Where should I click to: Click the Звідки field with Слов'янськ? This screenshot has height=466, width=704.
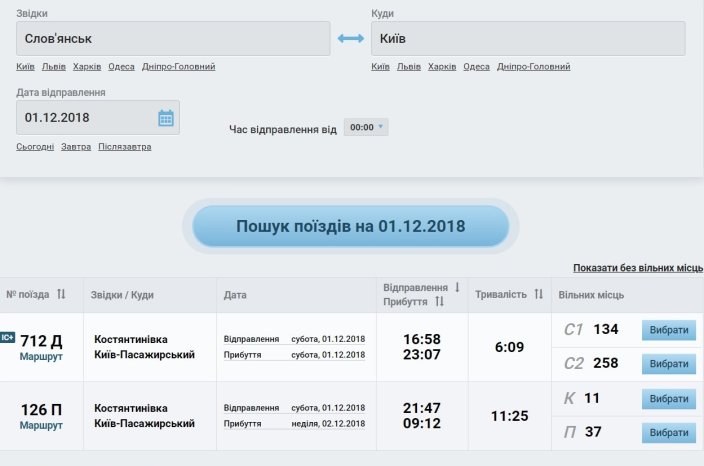(x=173, y=39)
